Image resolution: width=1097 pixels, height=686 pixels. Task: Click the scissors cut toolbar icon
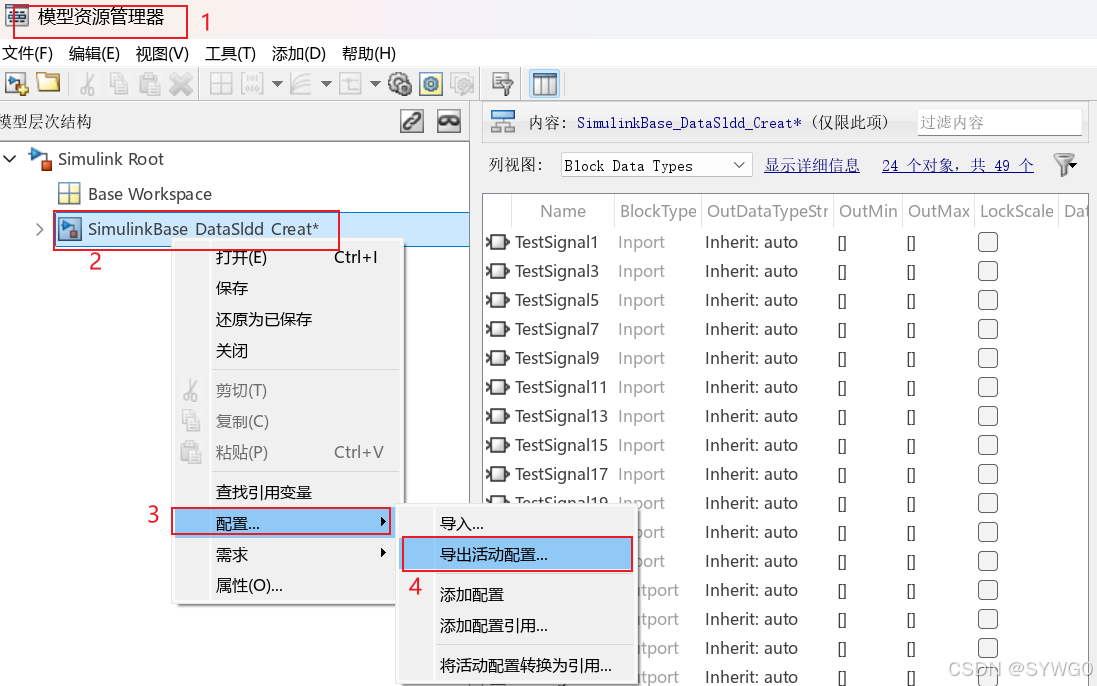pos(87,85)
